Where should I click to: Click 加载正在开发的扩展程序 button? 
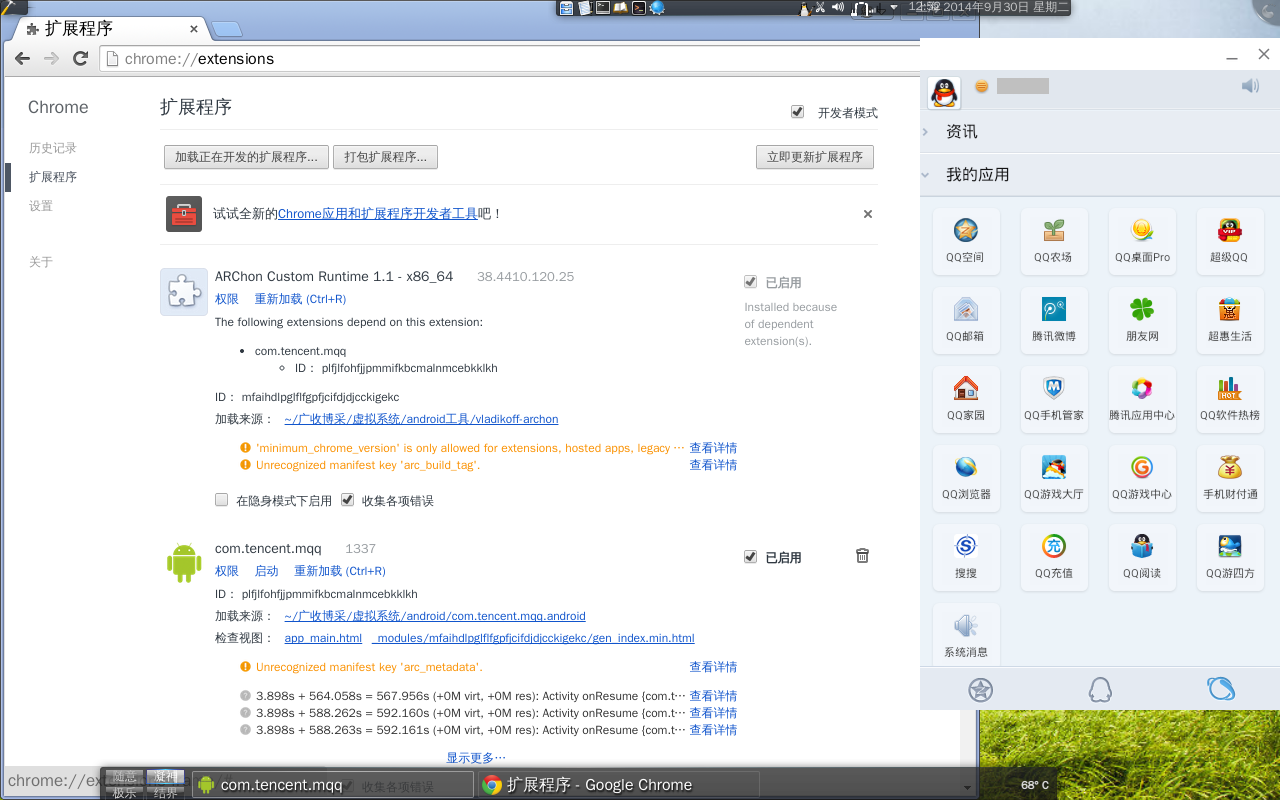pyautogui.click(x=246, y=157)
